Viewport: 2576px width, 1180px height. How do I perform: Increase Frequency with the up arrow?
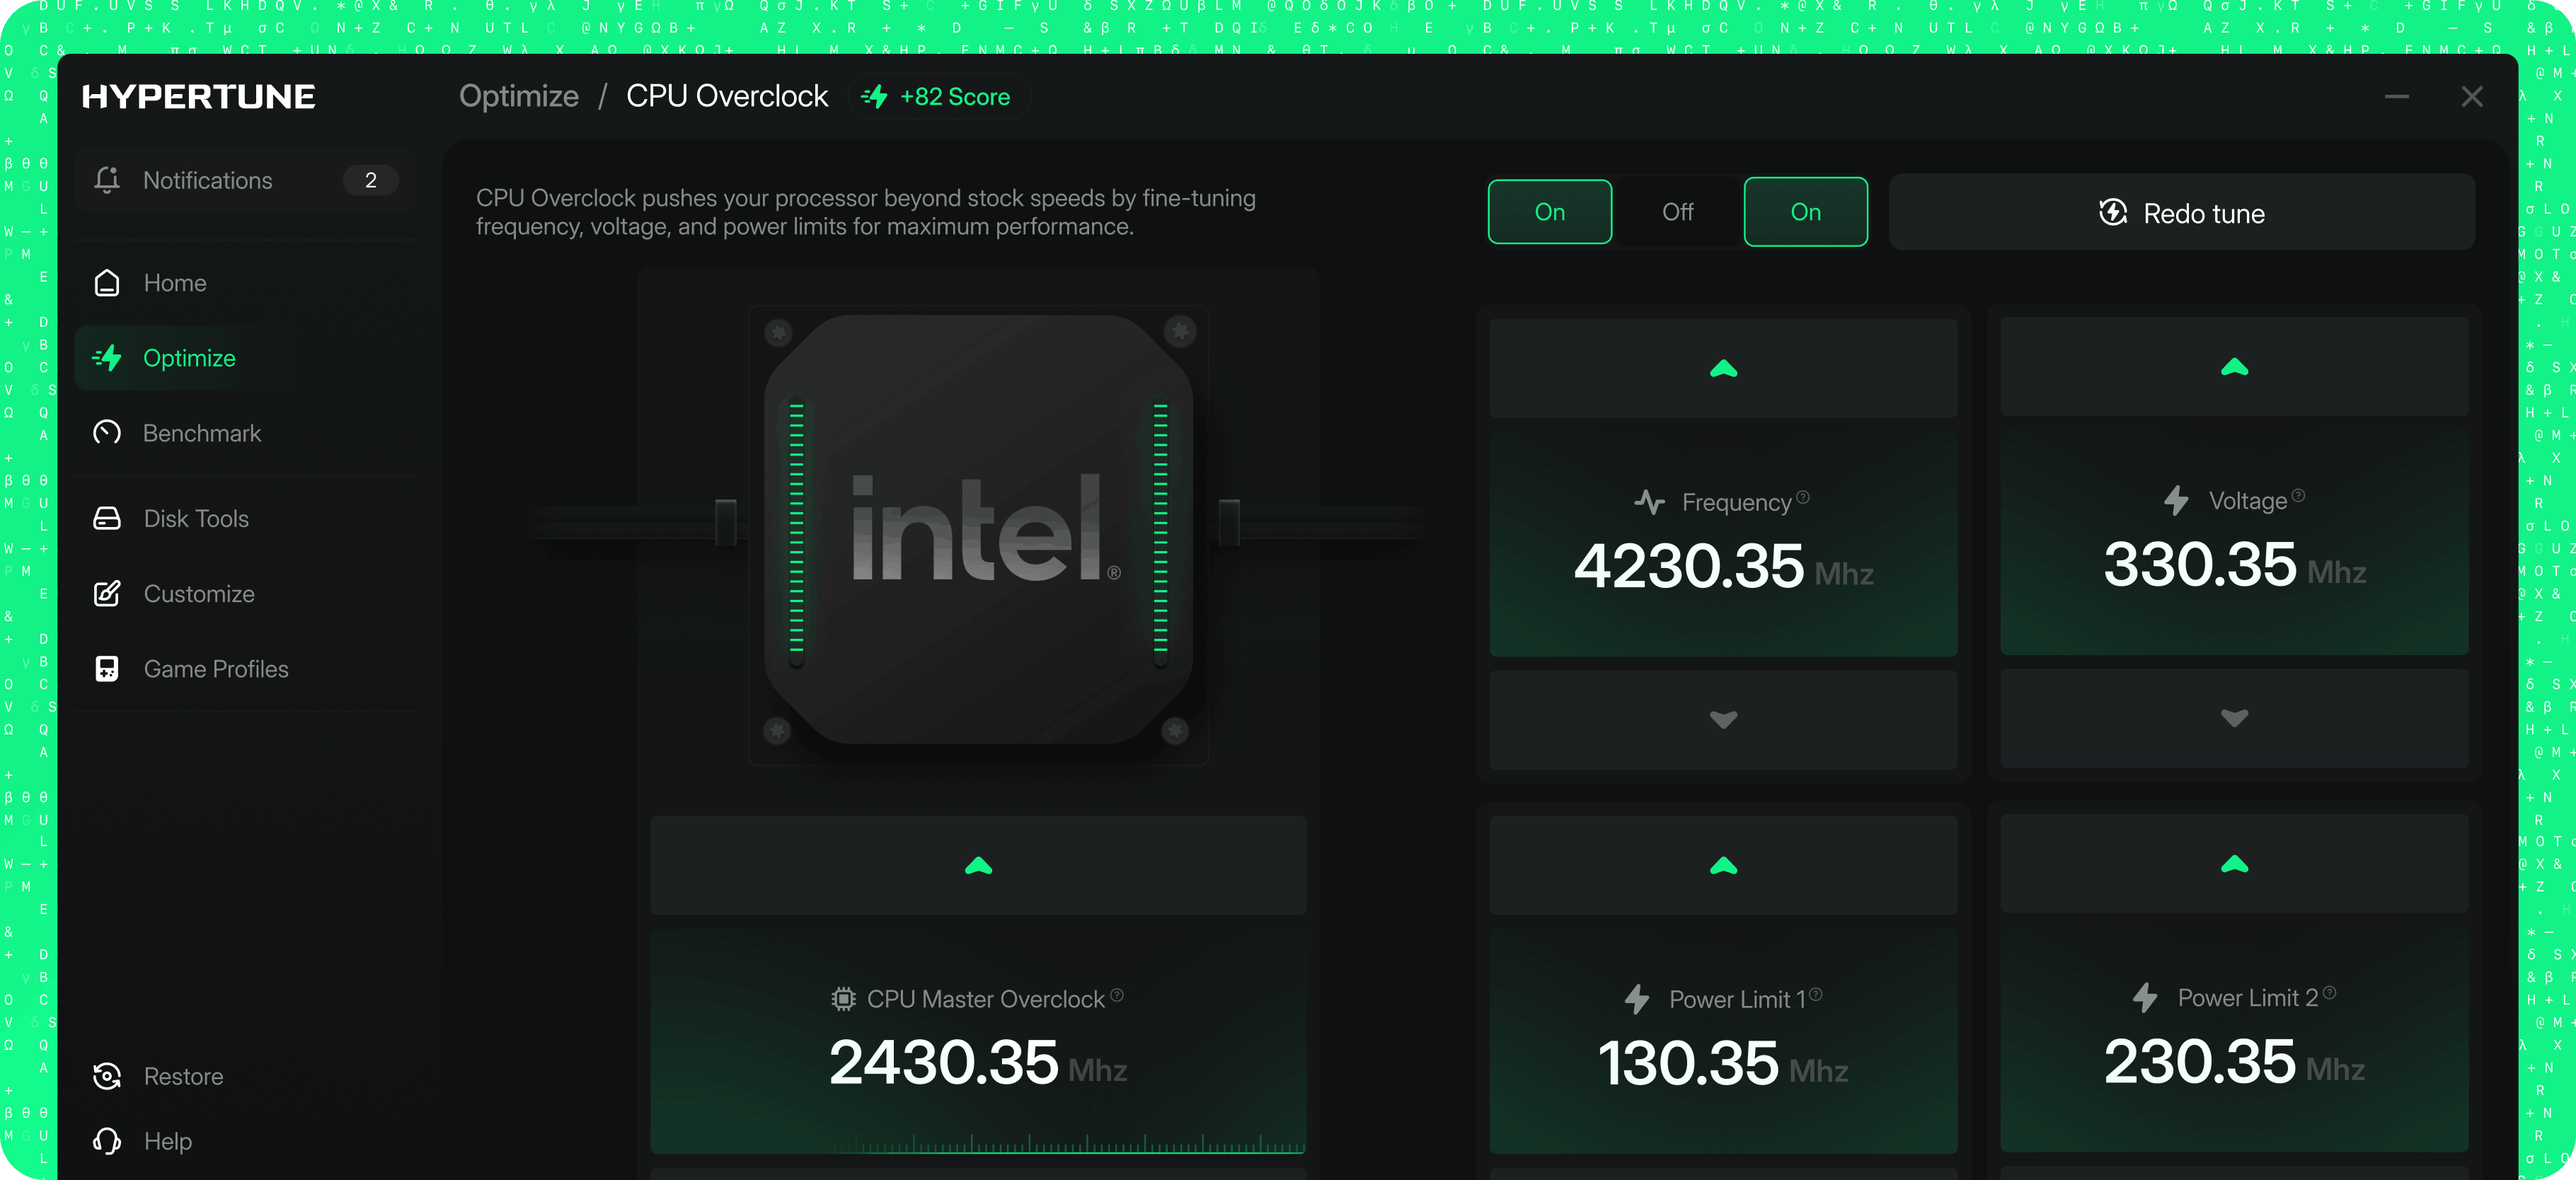click(1724, 368)
